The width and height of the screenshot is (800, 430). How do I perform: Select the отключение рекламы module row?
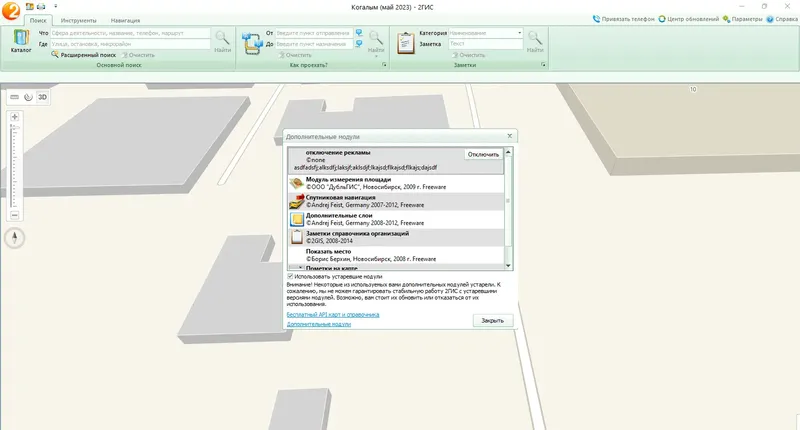(x=396, y=160)
